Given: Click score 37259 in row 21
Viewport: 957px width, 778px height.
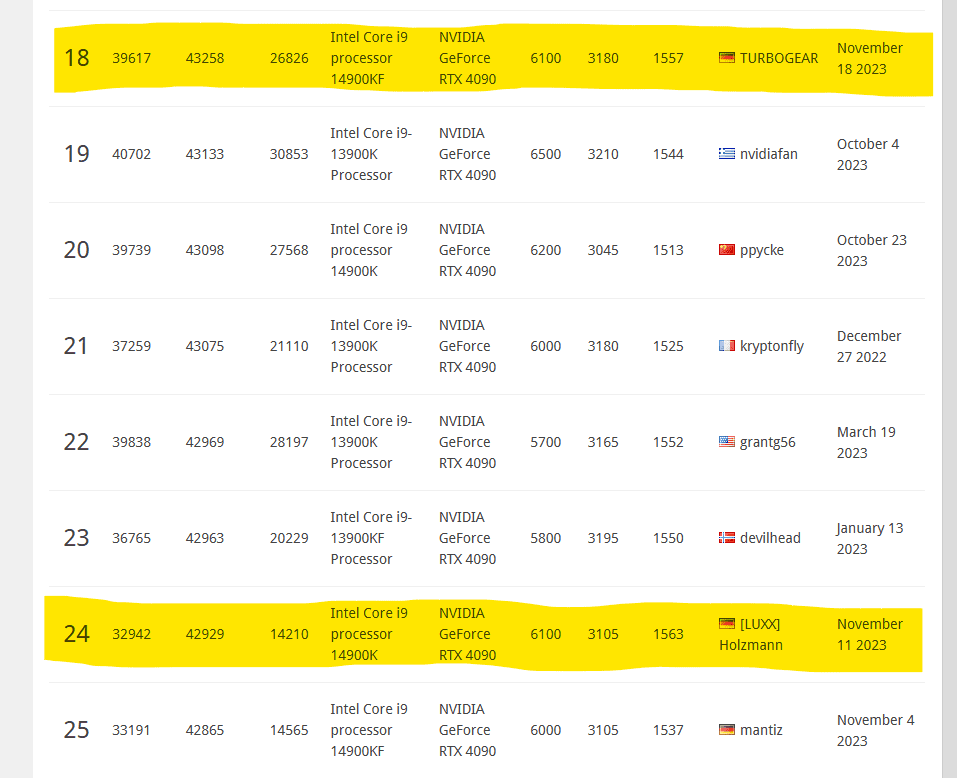Looking at the screenshot, I should click(x=131, y=346).
